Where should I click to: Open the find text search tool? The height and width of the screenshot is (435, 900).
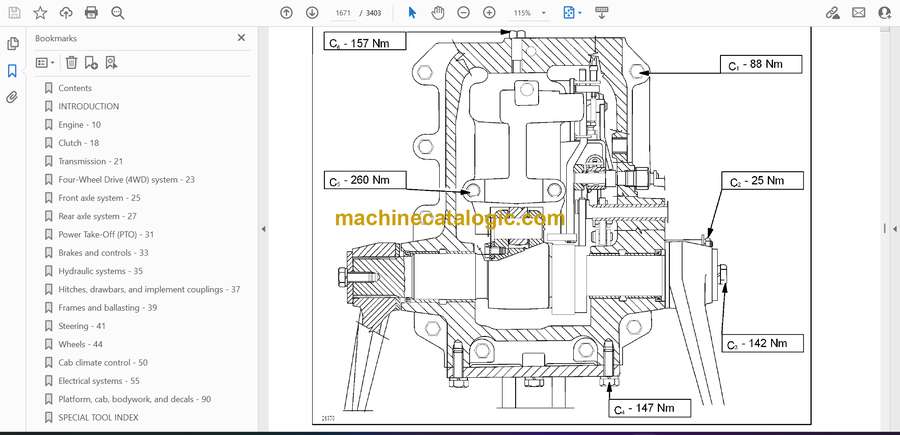pos(118,13)
